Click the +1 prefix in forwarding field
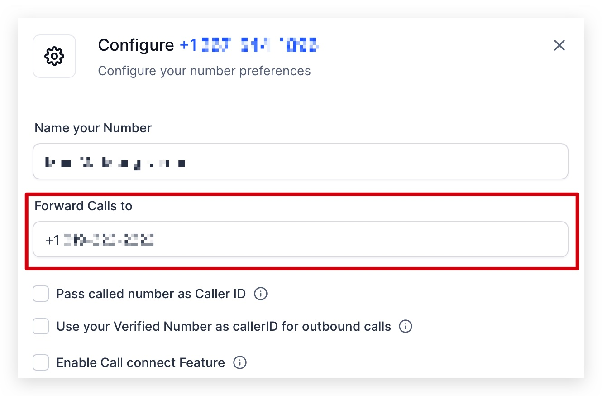602x396 pixels. pyautogui.click(x=53, y=240)
